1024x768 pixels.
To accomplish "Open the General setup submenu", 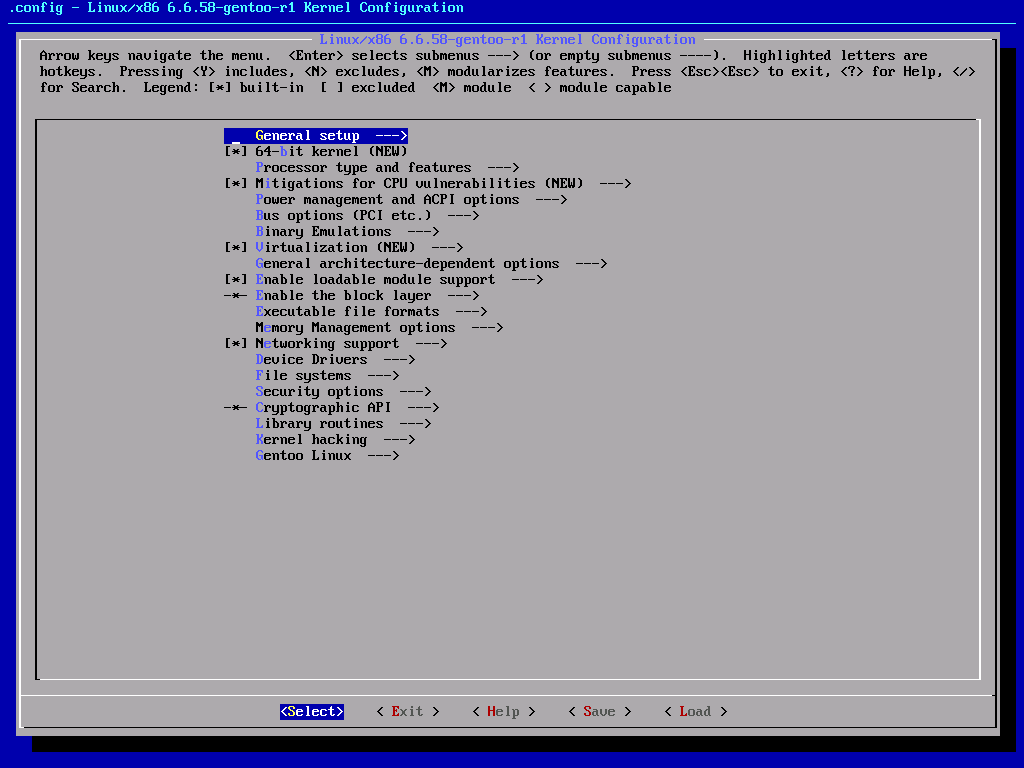I will (315, 136).
